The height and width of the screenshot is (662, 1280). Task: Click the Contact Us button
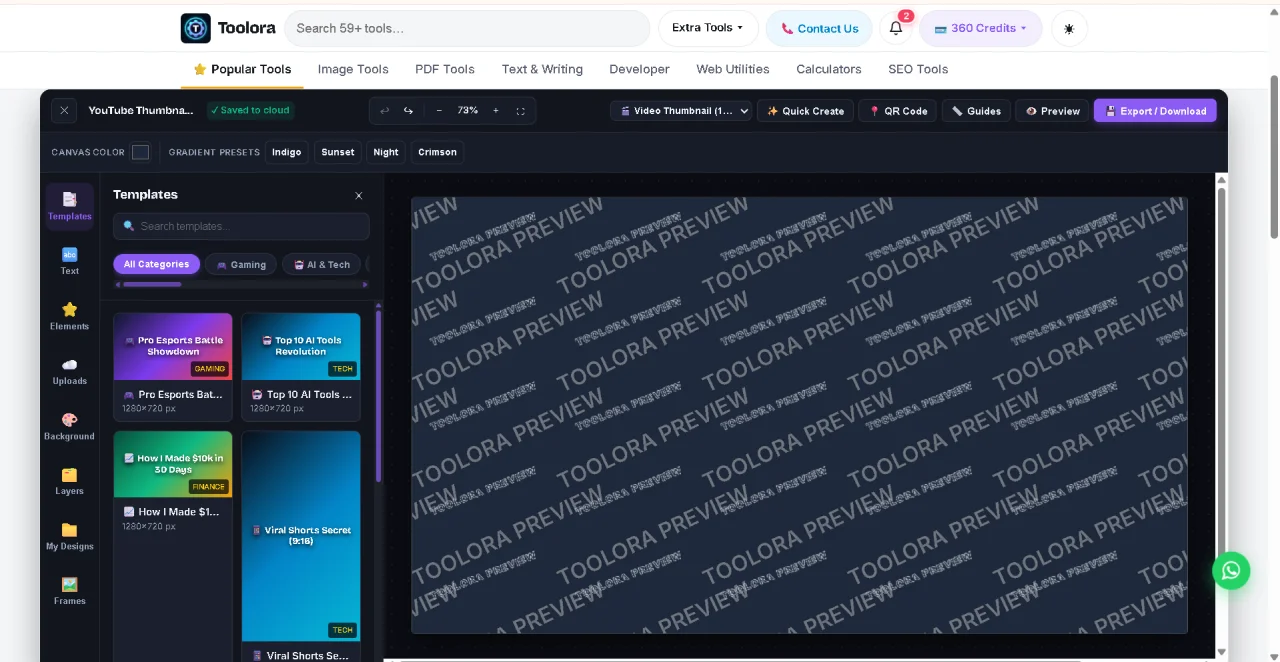pos(819,28)
